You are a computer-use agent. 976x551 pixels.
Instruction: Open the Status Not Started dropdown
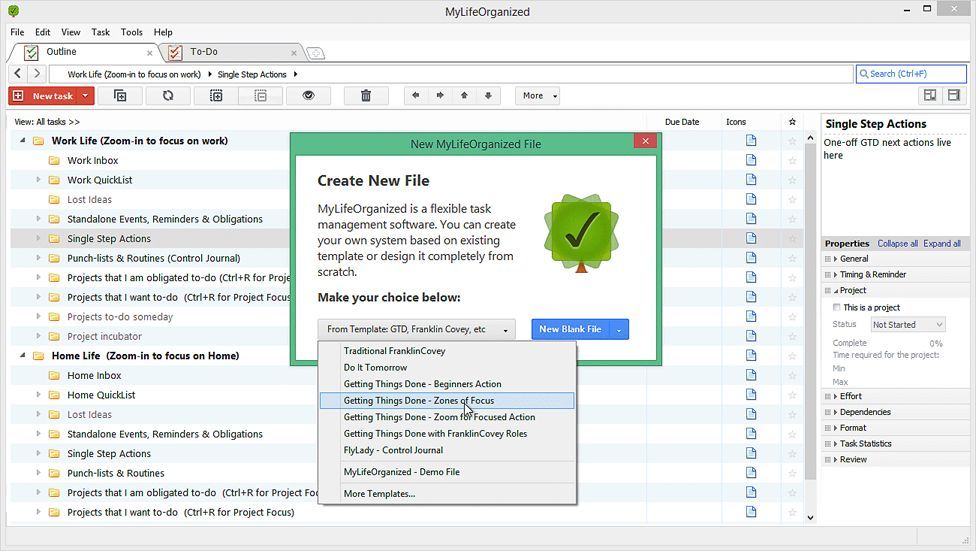point(908,324)
